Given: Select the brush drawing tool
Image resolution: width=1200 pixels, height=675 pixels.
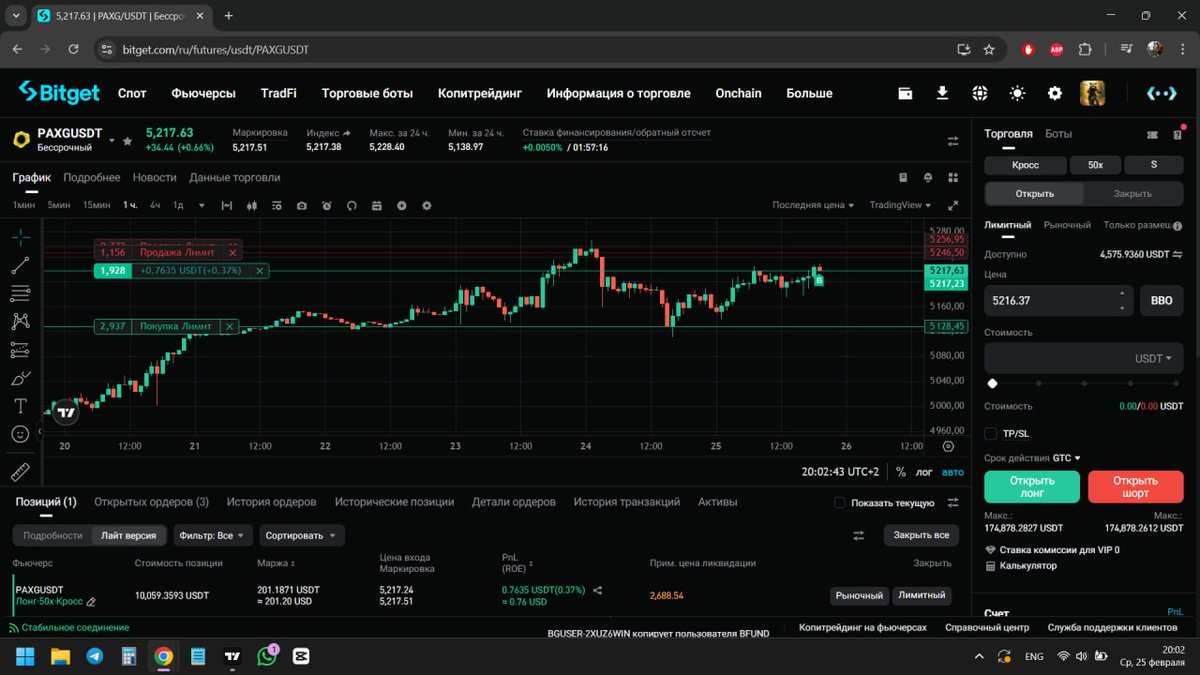Looking at the screenshot, I should point(21,378).
